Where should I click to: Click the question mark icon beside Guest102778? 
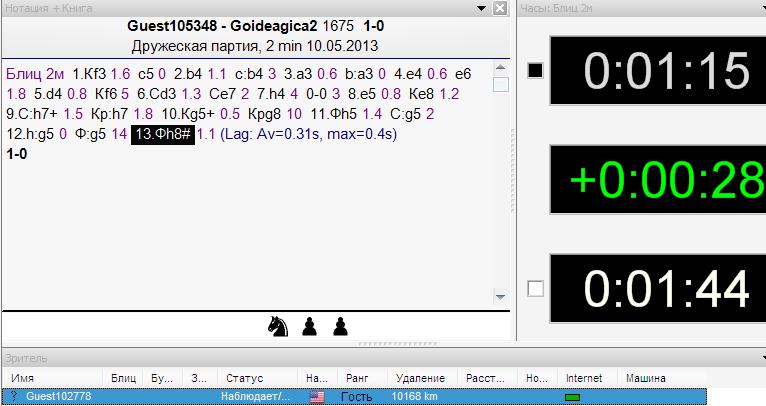click(14, 397)
